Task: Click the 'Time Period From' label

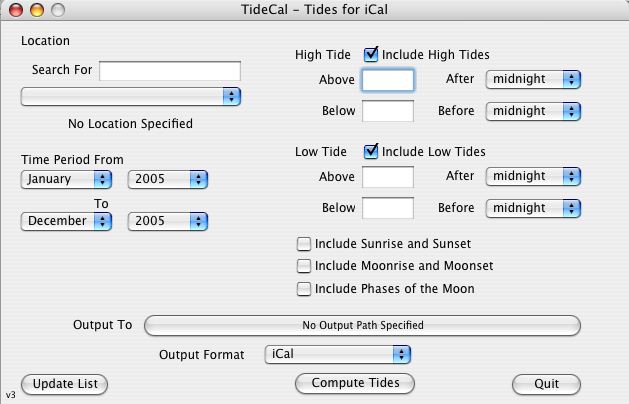Action: pos(72,160)
